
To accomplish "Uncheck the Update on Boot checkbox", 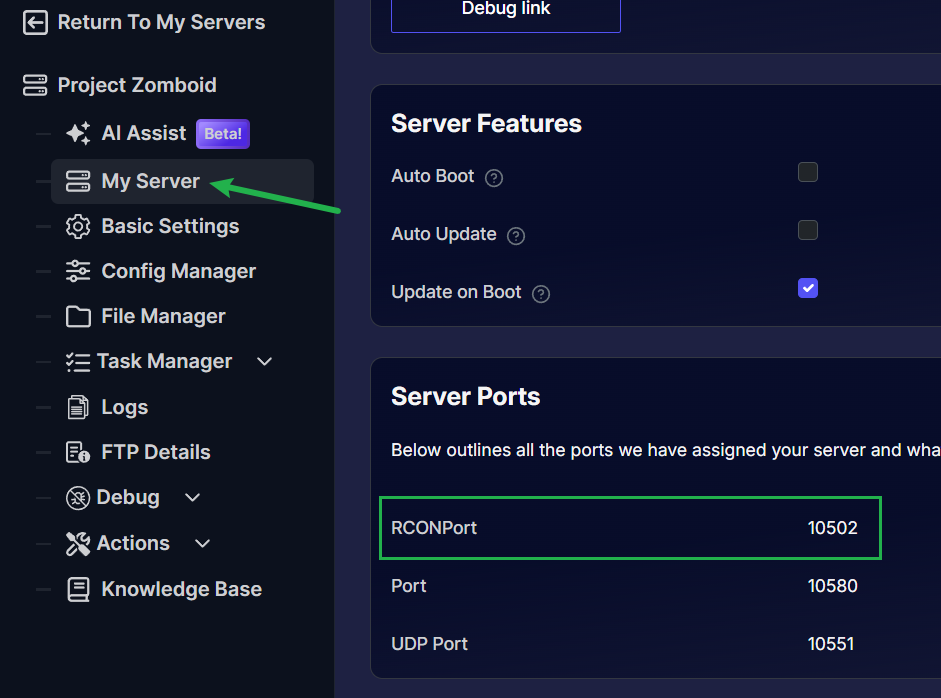I will pyautogui.click(x=808, y=288).
